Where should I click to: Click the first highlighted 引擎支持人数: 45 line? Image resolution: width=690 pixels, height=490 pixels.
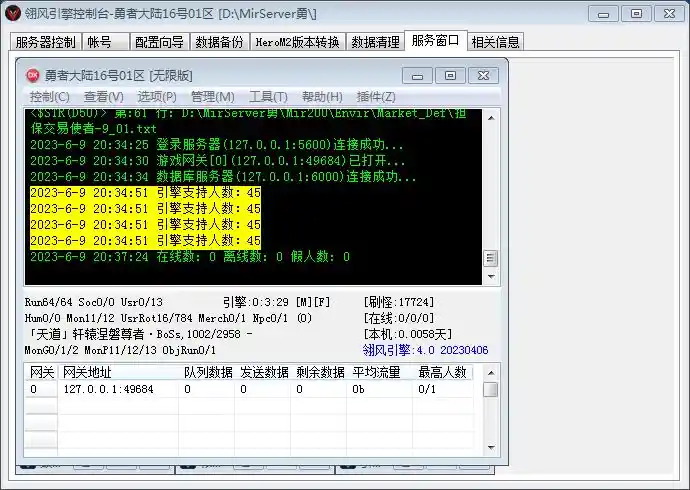point(145,193)
